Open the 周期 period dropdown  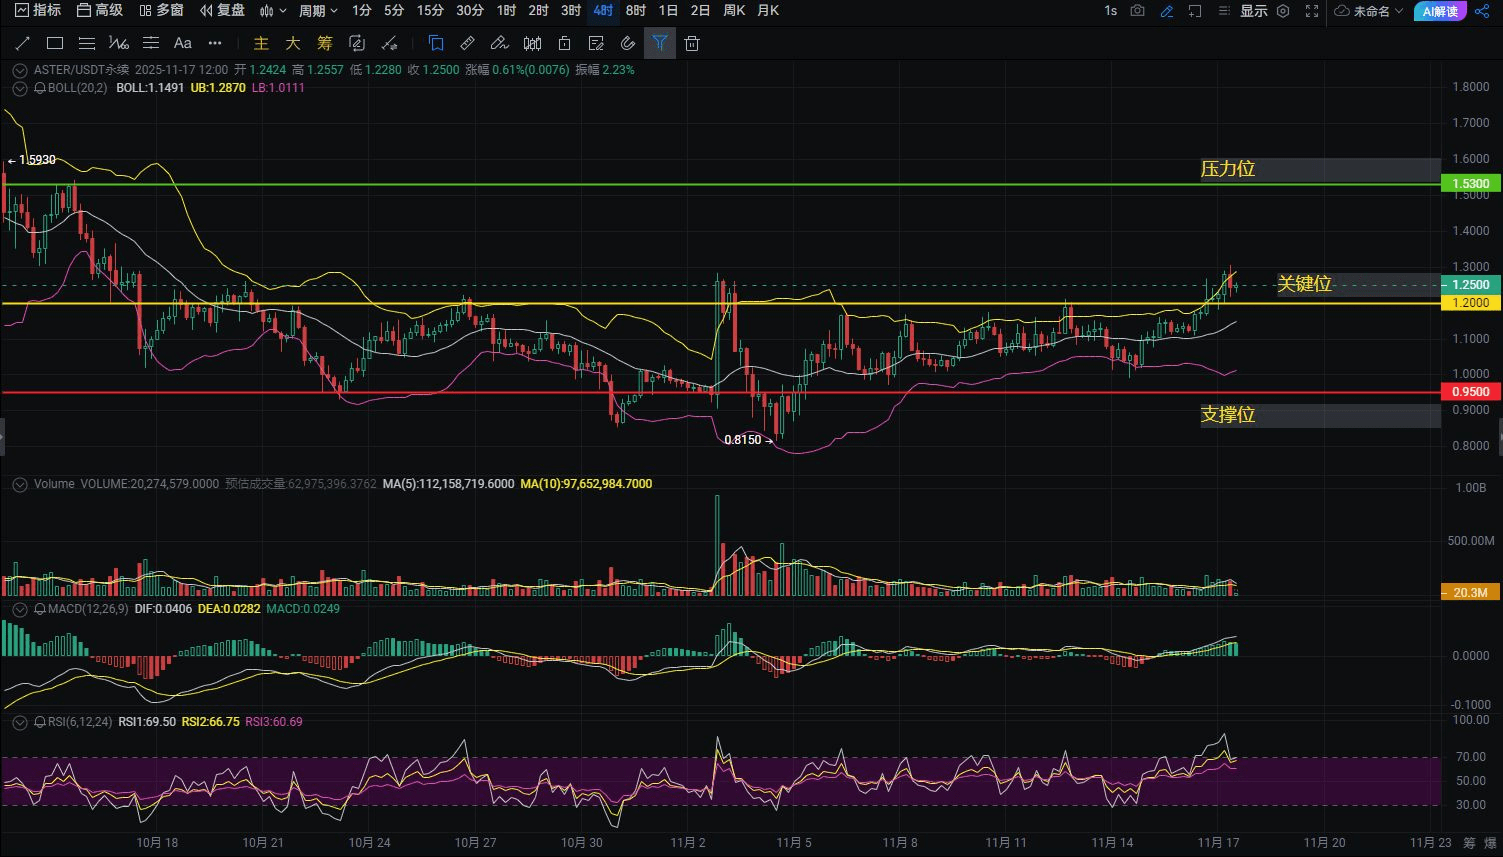coord(318,11)
